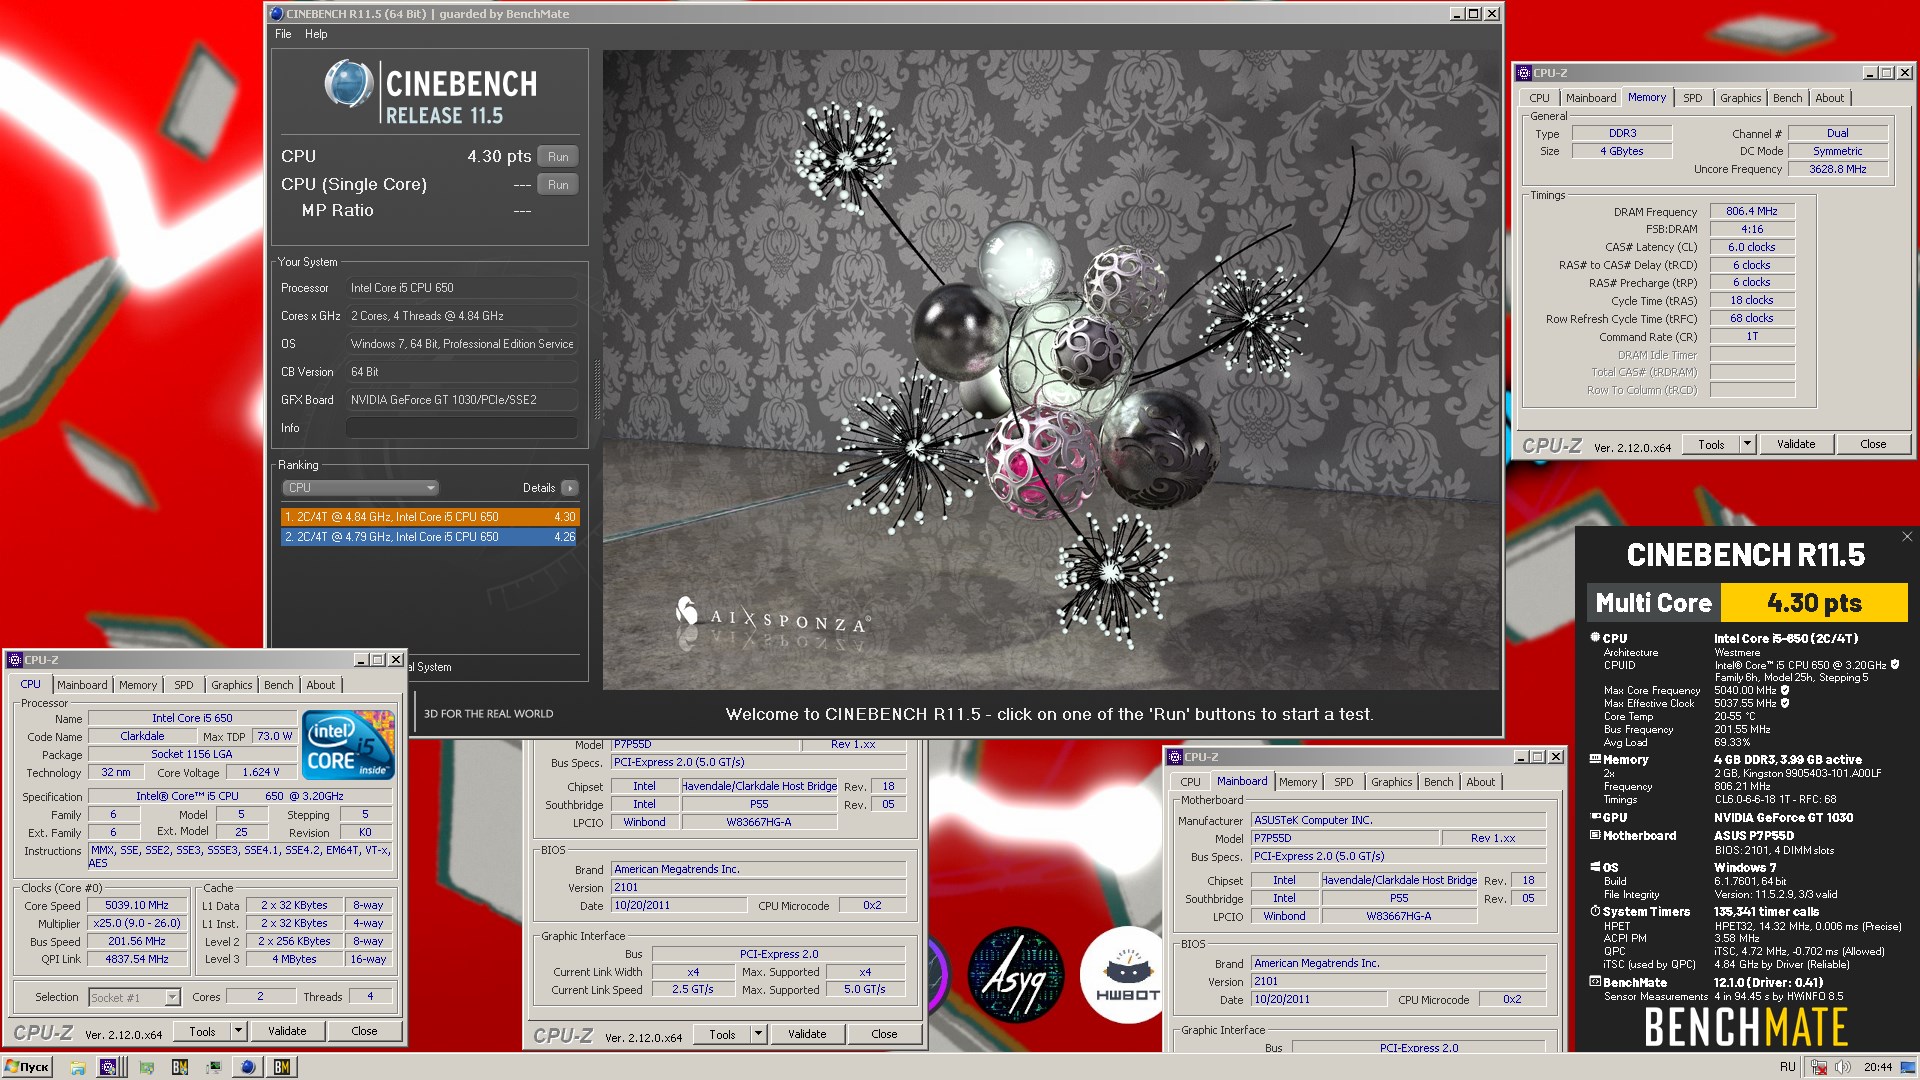Image resolution: width=1920 pixels, height=1080 pixels.
Task: Click the volume speaker tray icon
Action: pos(1842,1067)
